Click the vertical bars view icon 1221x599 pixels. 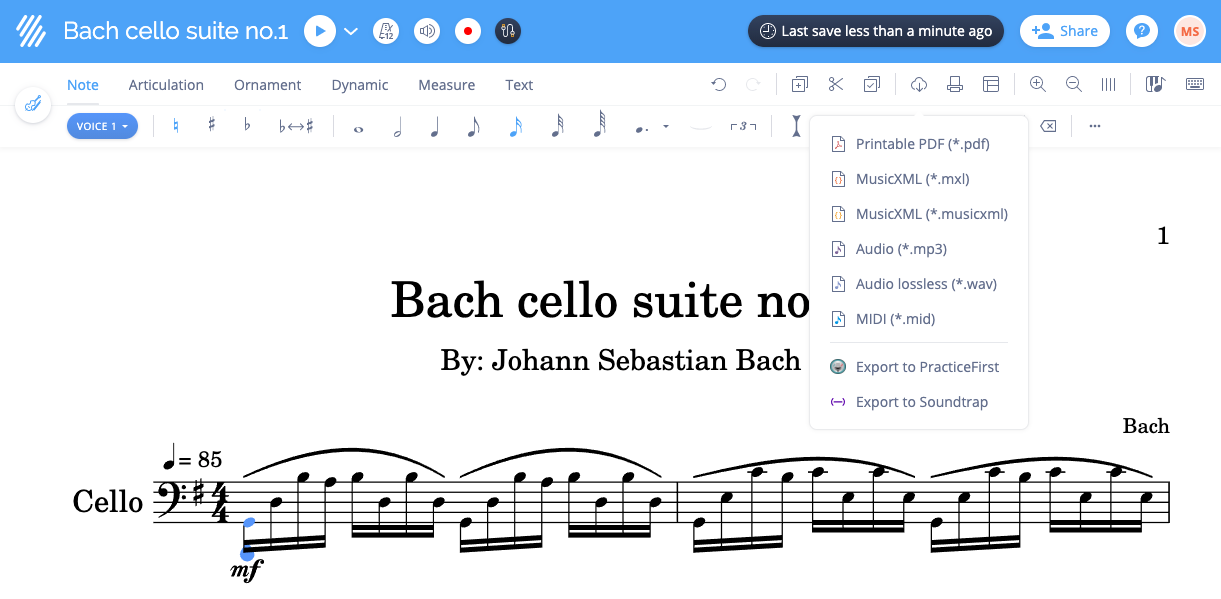point(1109,85)
